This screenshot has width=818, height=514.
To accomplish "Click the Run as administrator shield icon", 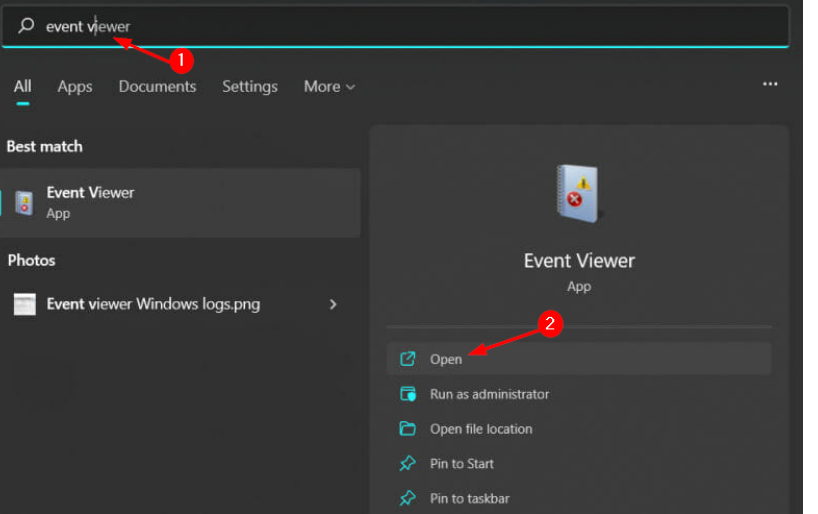I will (407, 394).
